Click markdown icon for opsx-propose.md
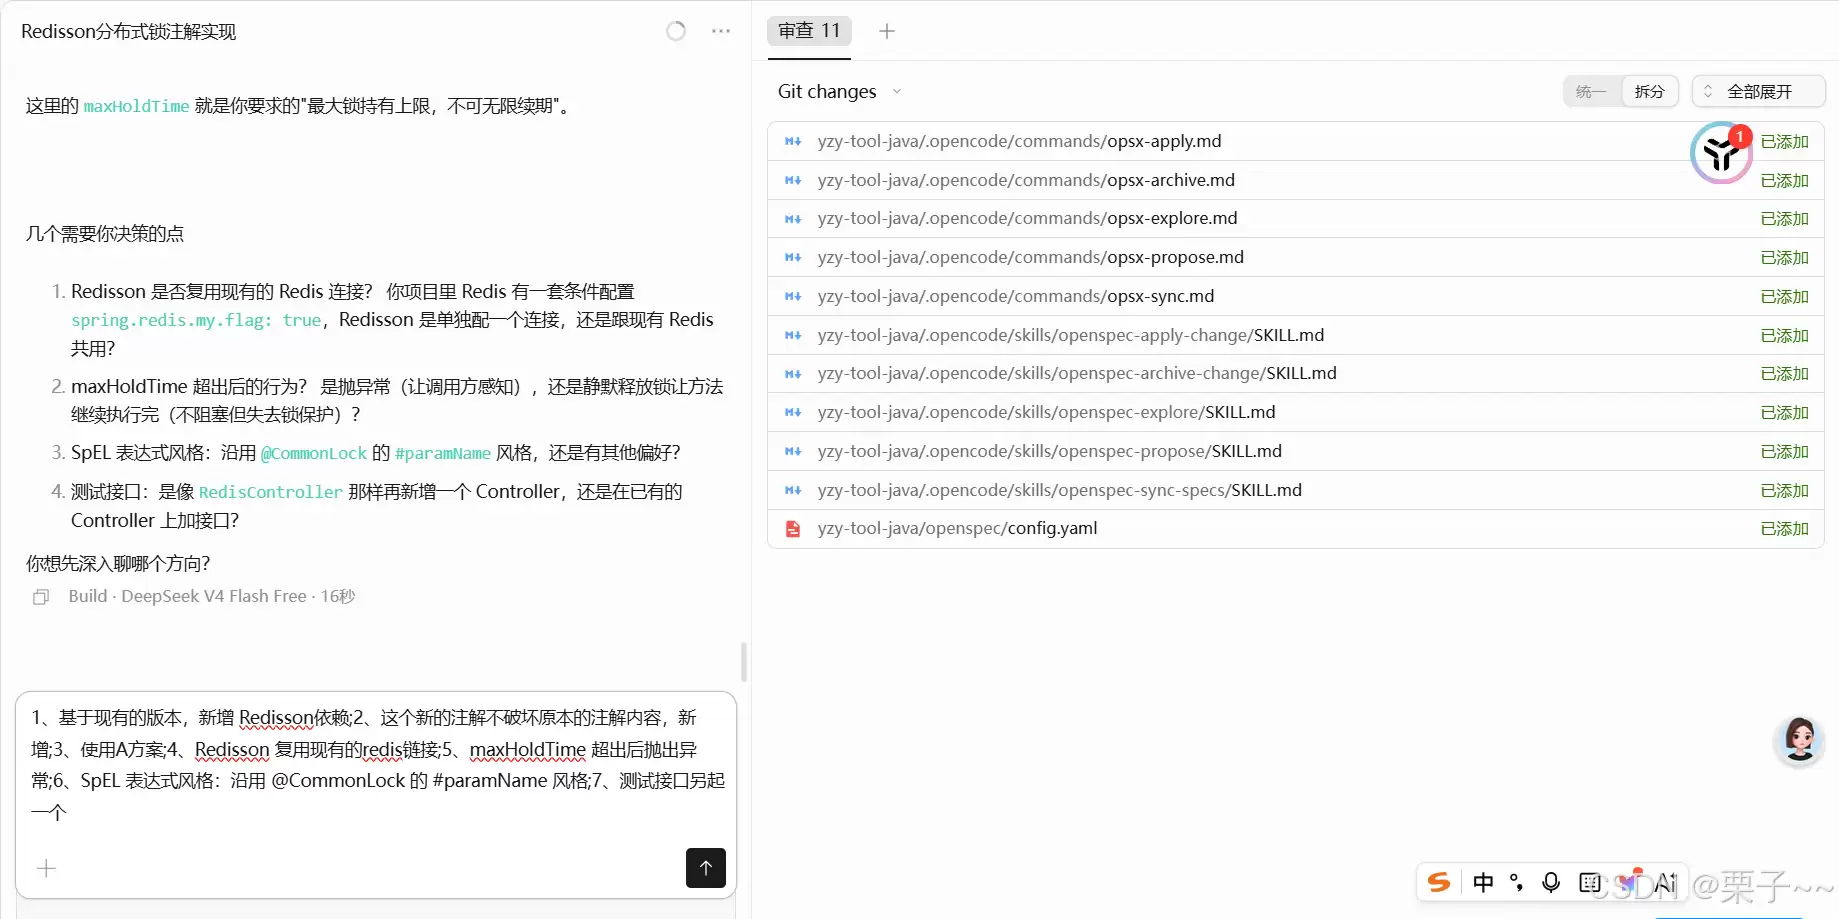The image size is (1839, 919). click(793, 257)
